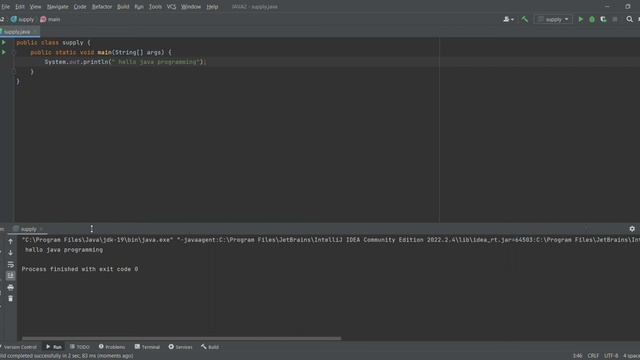Close the supply tab in Run panel
Image resolution: width=640 pixels, height=360 pixels.
(41, 229)
